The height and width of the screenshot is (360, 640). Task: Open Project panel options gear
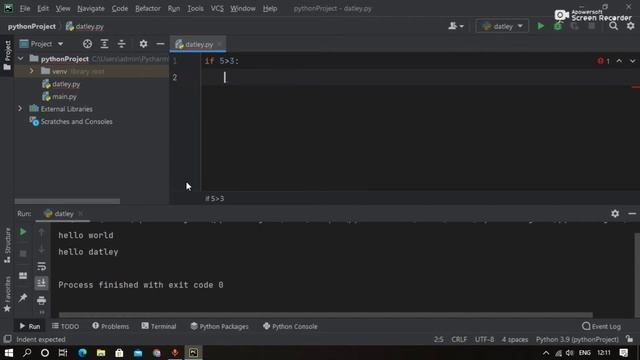coord(143,44)
